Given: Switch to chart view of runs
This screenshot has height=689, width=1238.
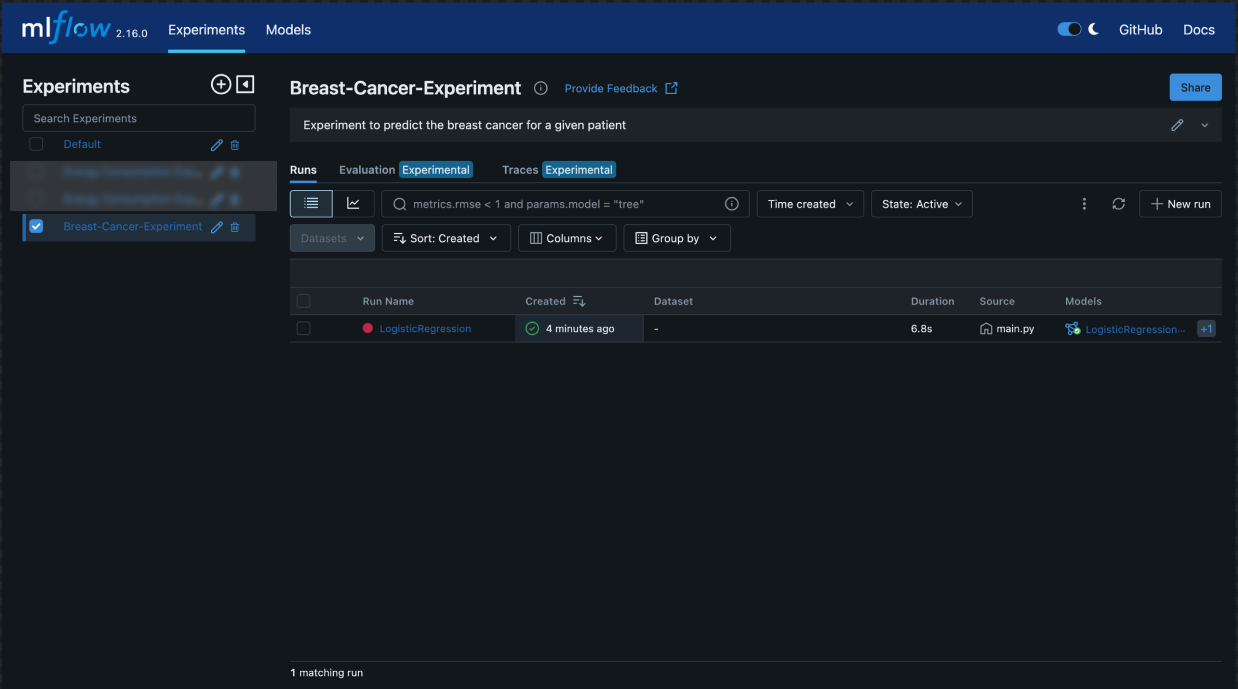Looking at the screenshot, I should click(353, 204).
